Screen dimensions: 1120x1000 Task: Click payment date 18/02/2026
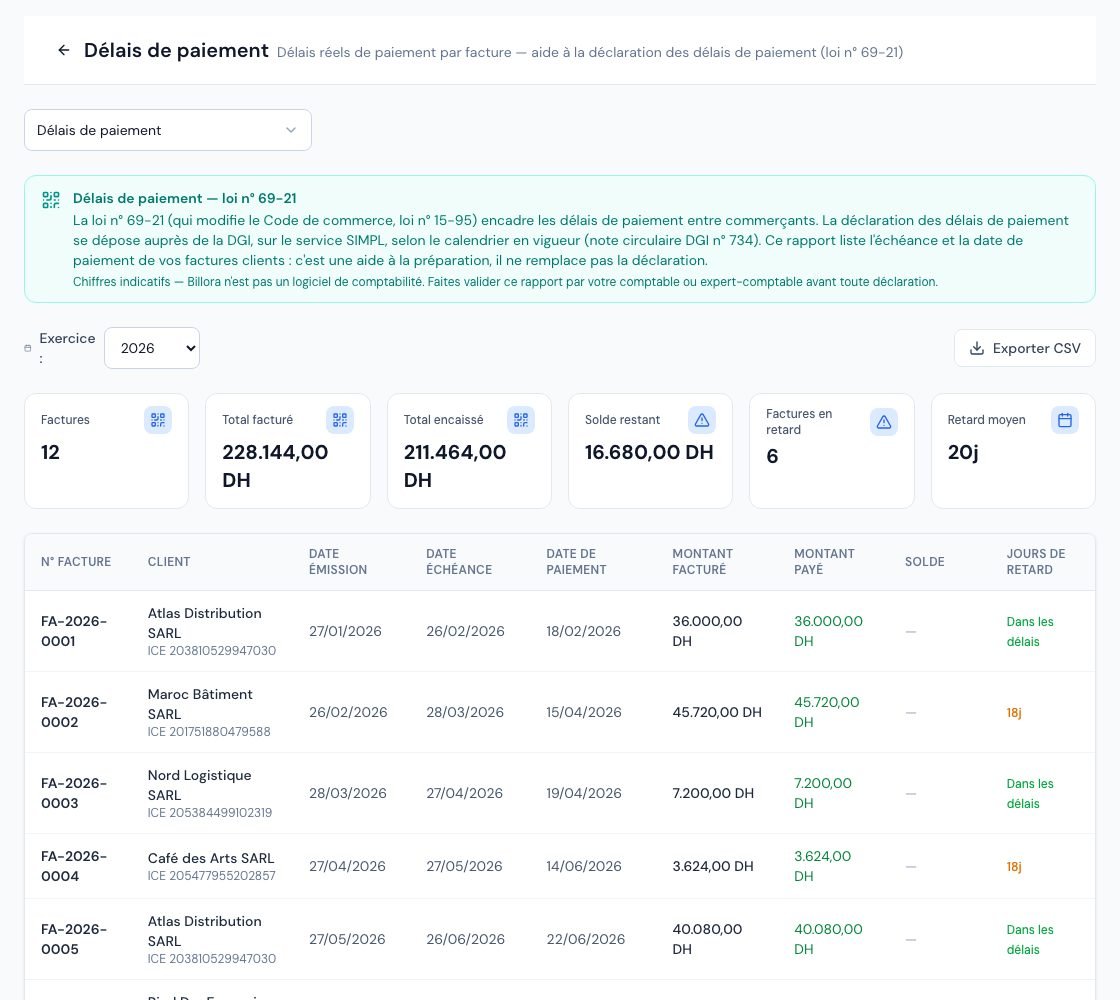point(583,631)
